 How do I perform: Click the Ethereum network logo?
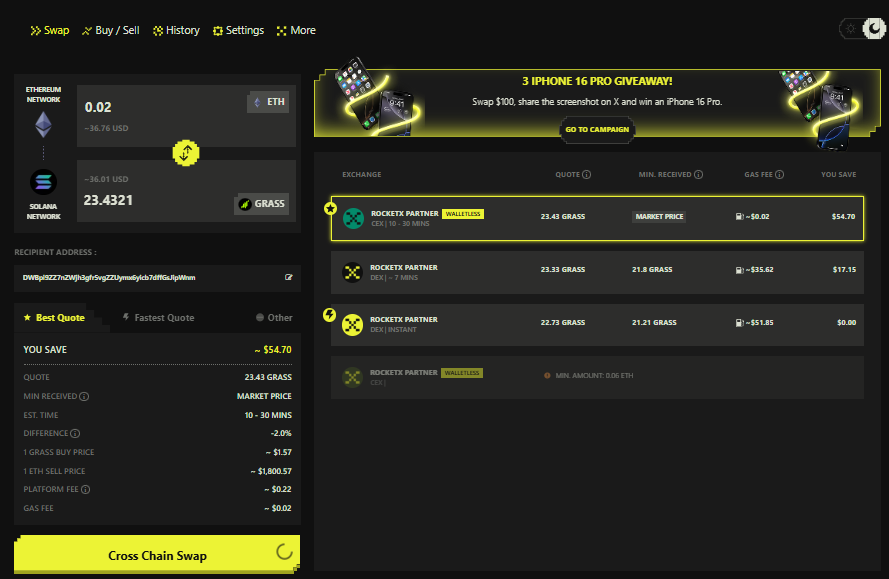coord(43,125)
